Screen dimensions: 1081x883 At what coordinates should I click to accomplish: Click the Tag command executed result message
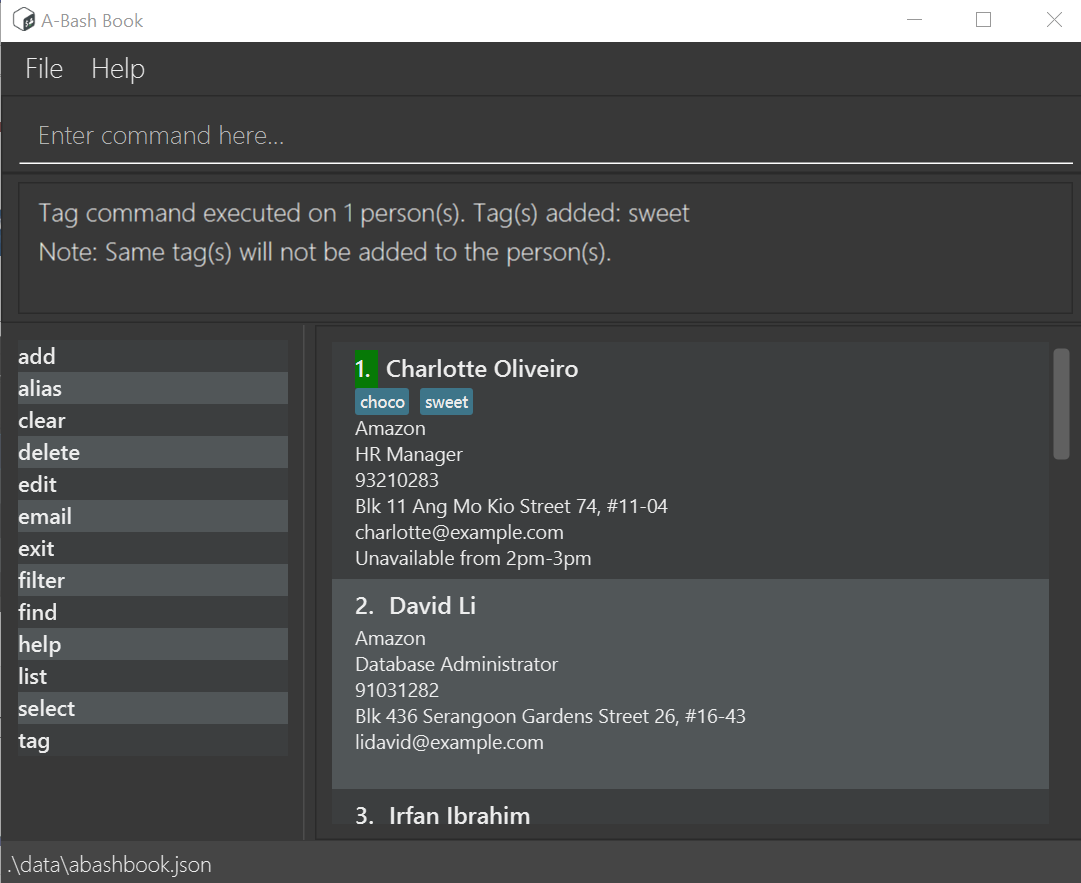tap(363, 214)
